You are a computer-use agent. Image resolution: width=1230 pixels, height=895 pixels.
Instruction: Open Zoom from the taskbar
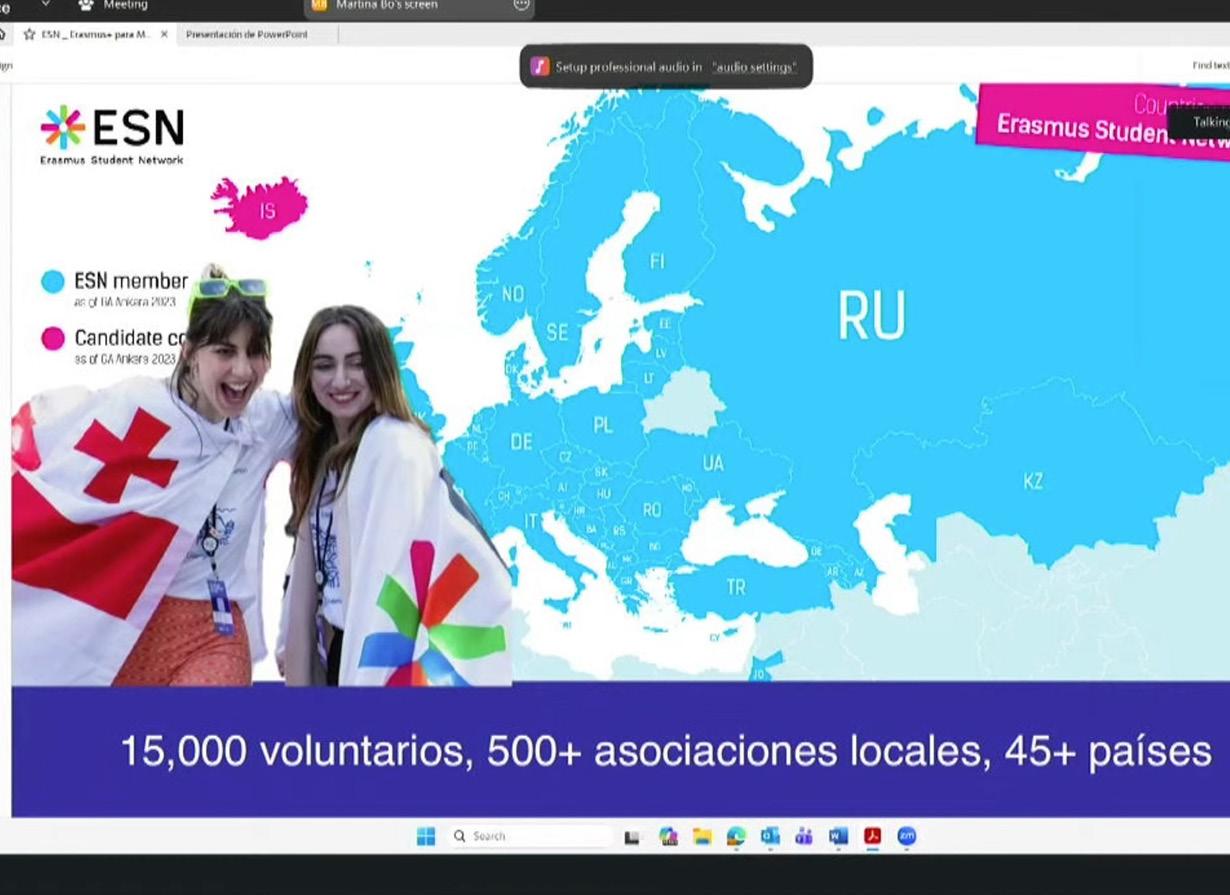(907, 836)
